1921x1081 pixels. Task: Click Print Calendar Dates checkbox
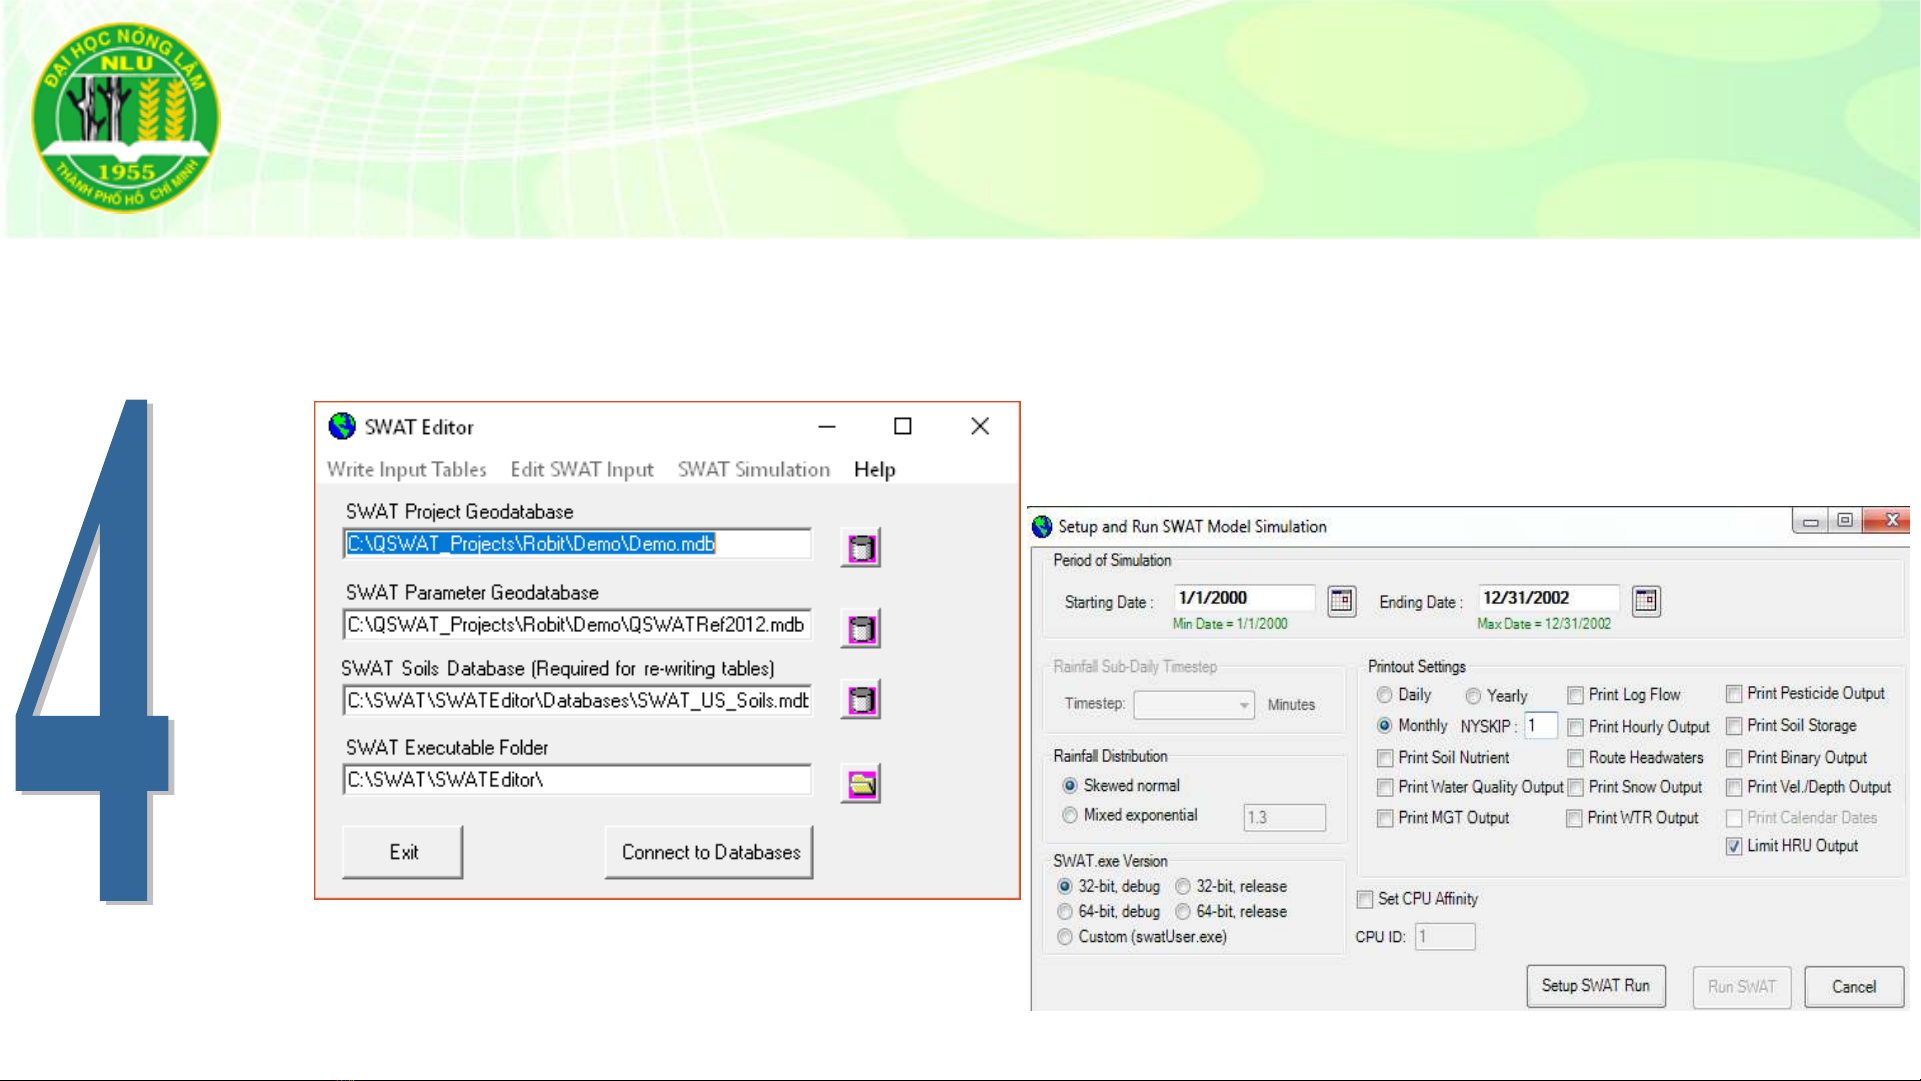pyautogui.click(x=1734, y=818)
